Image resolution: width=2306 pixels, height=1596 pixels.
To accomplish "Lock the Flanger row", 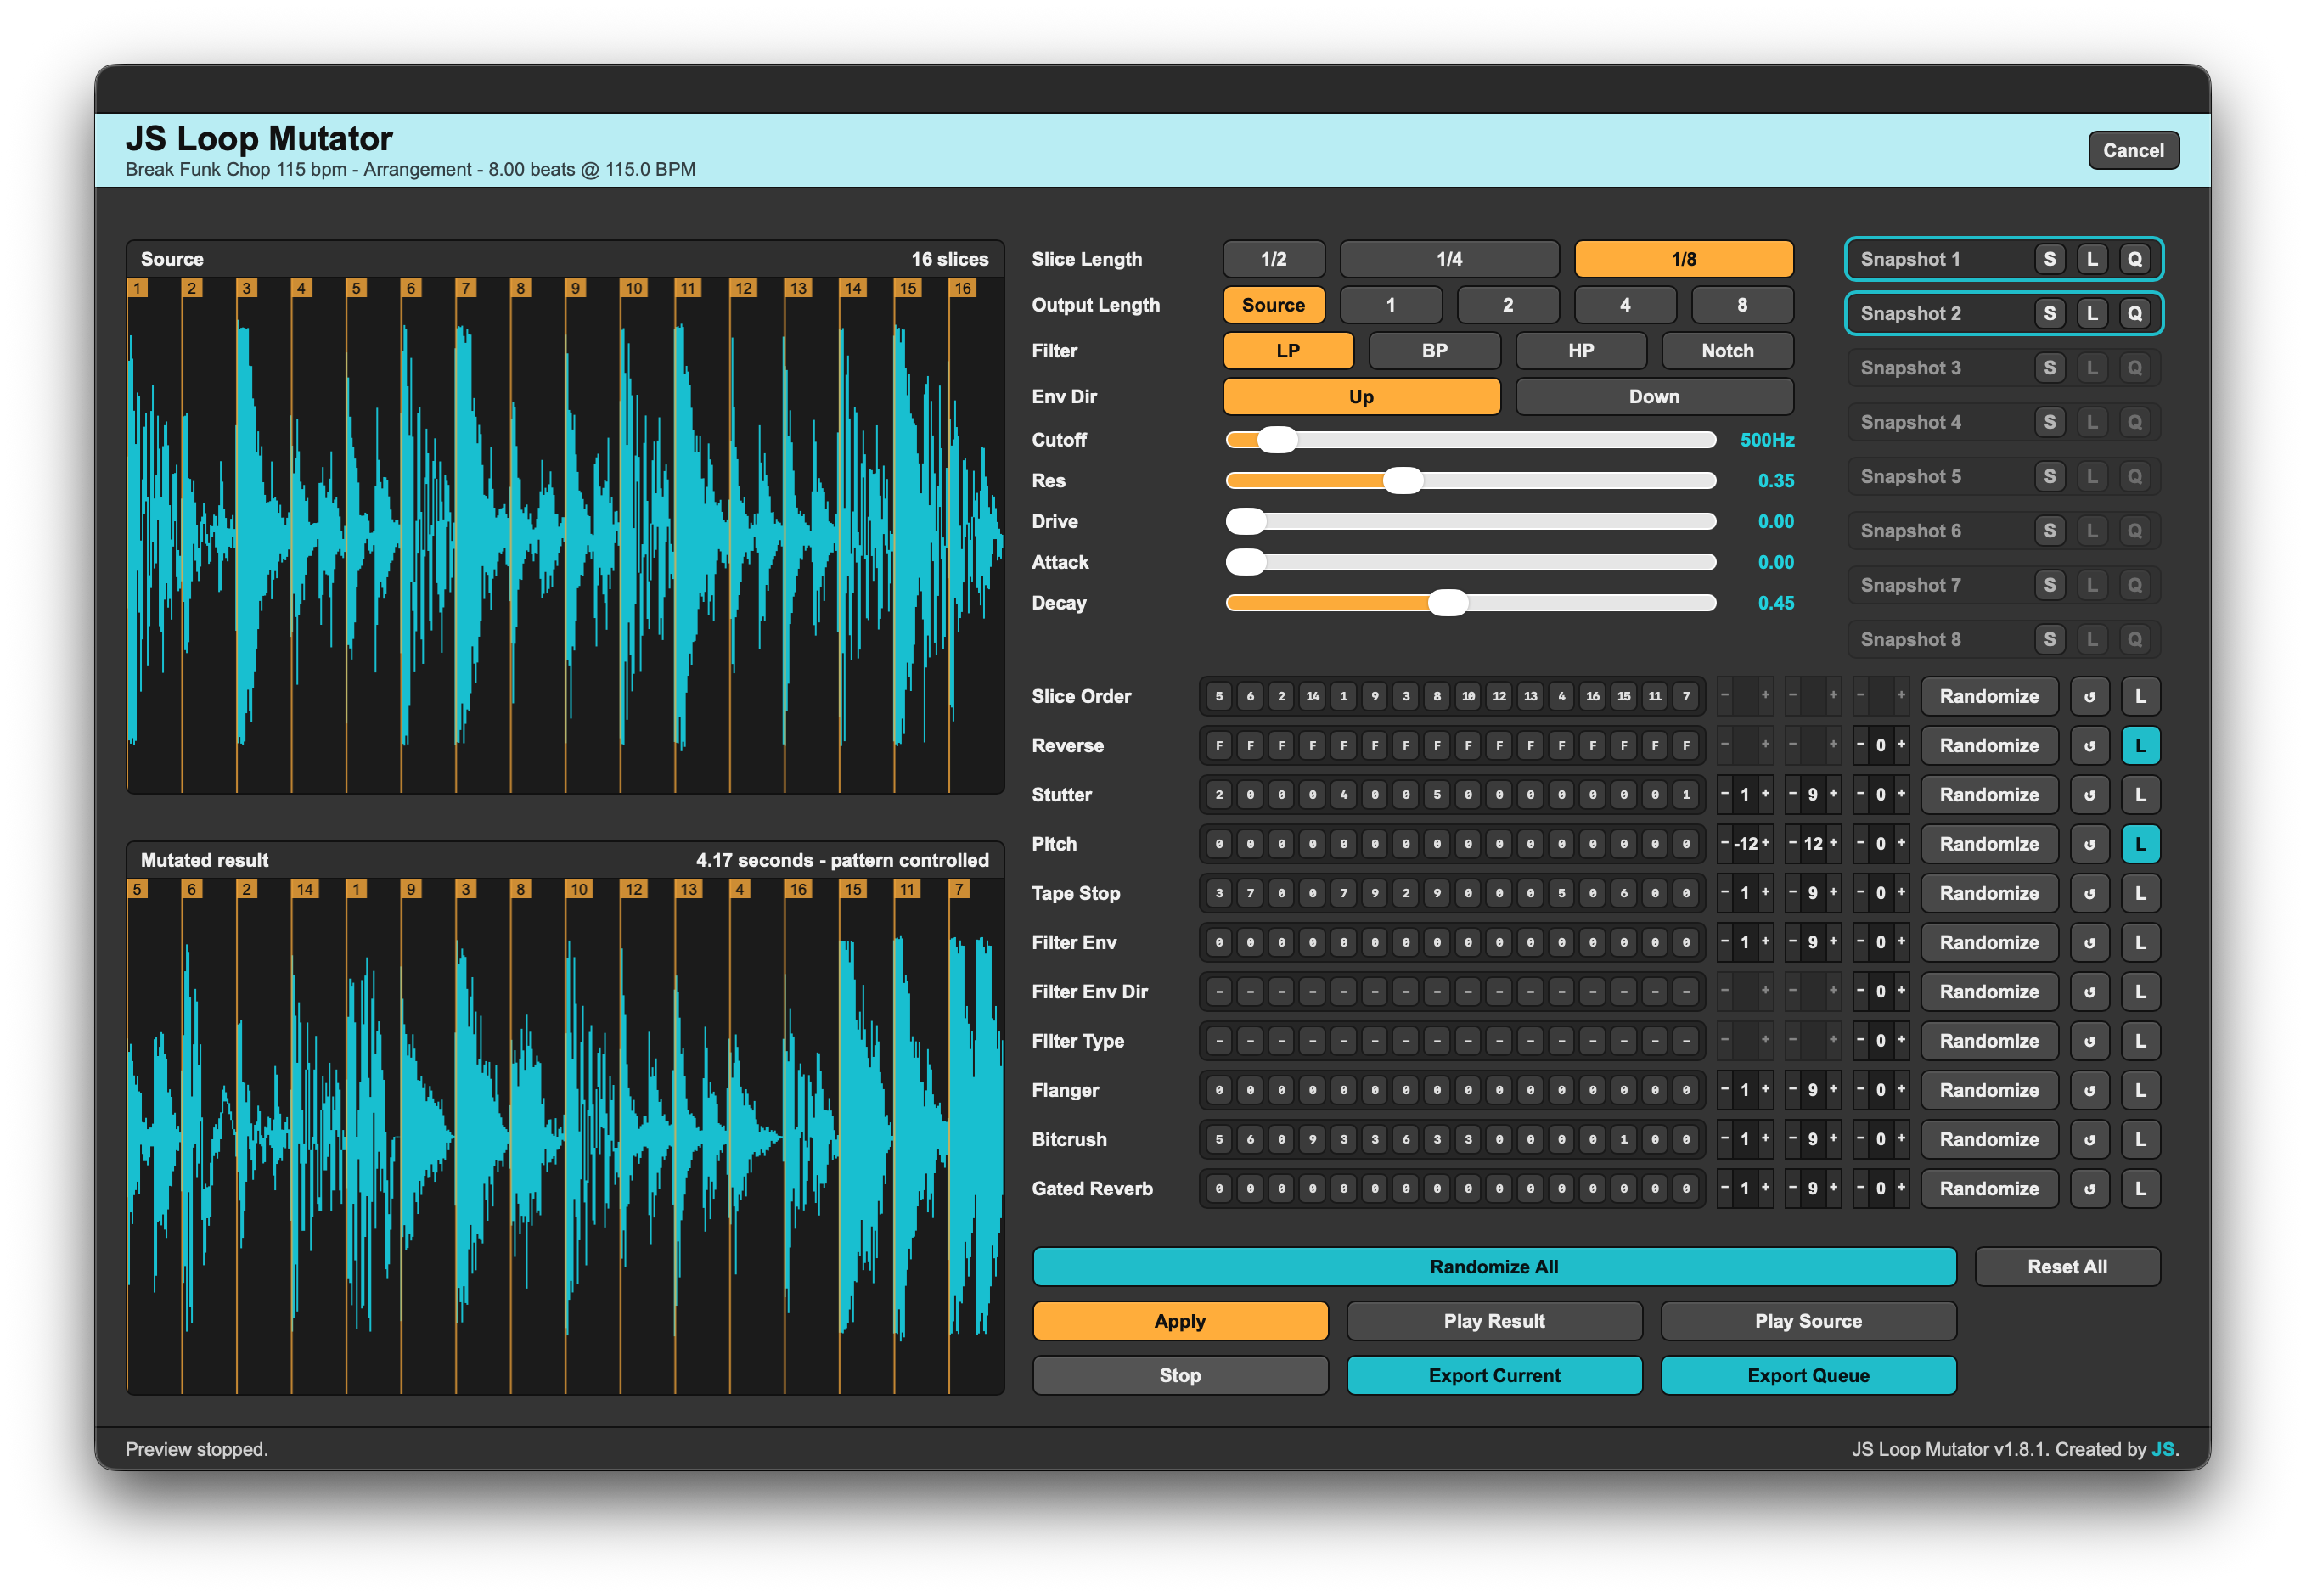I will [2140, 1090].
